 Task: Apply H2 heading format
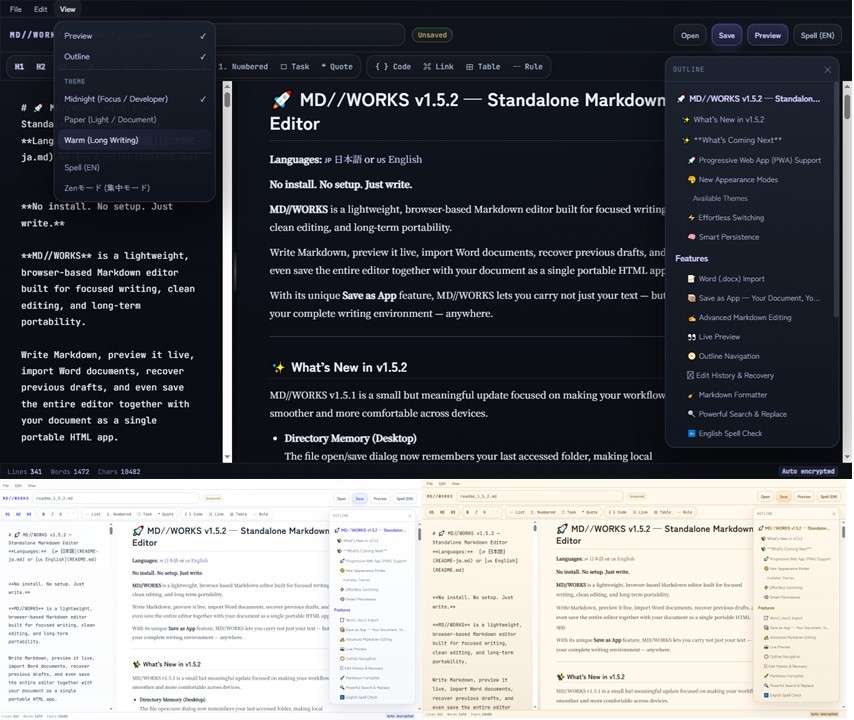click(x=41, y=66)
